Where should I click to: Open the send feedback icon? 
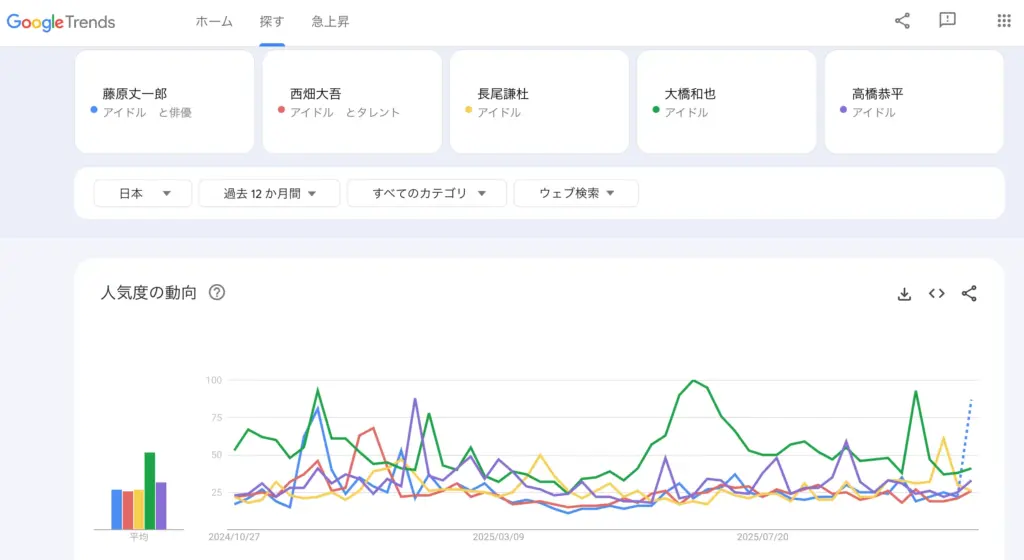coord(947,20)
